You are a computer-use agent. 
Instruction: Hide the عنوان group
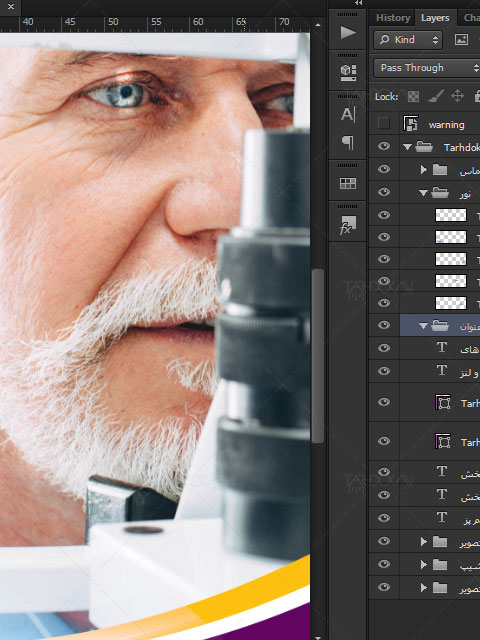pyautogui.click(x=384, y=325)
